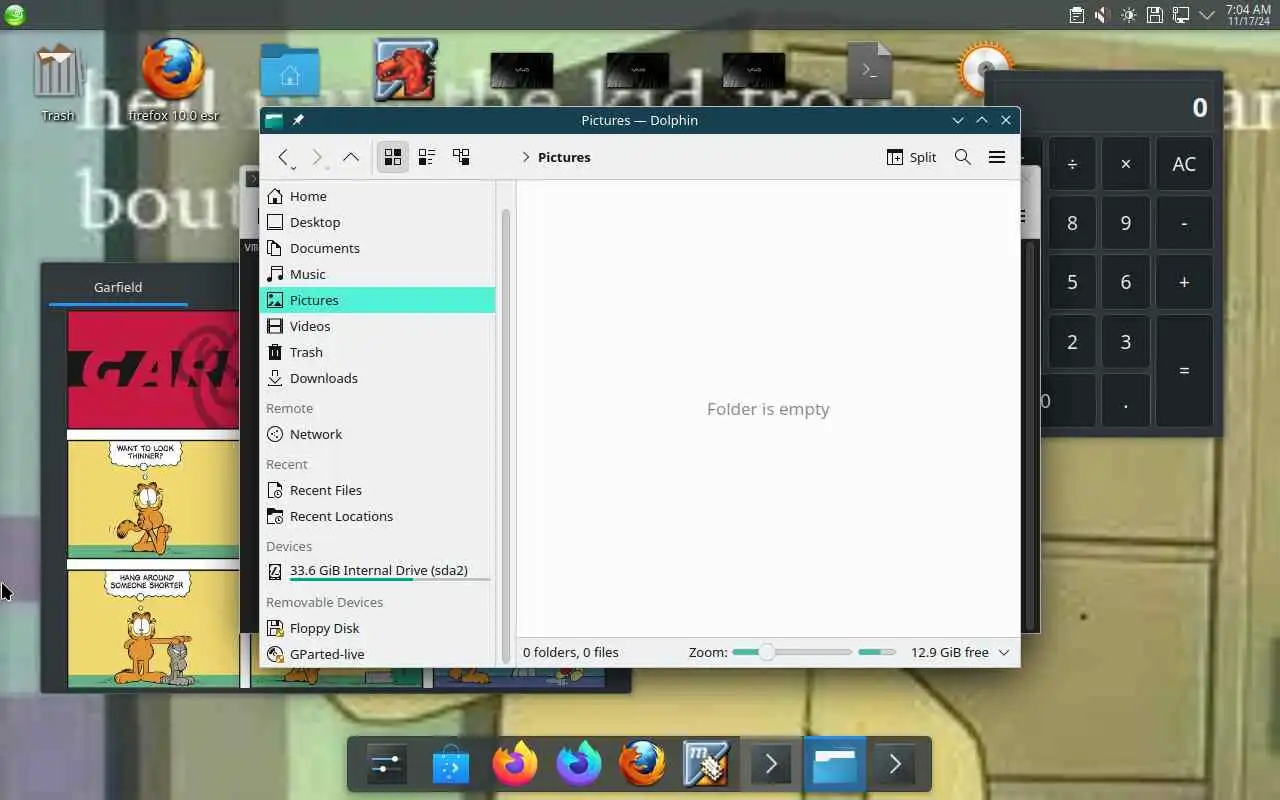Expand the status bar chevron beside free space
The image size is (1280, 800).
(x=1004, y=652)
